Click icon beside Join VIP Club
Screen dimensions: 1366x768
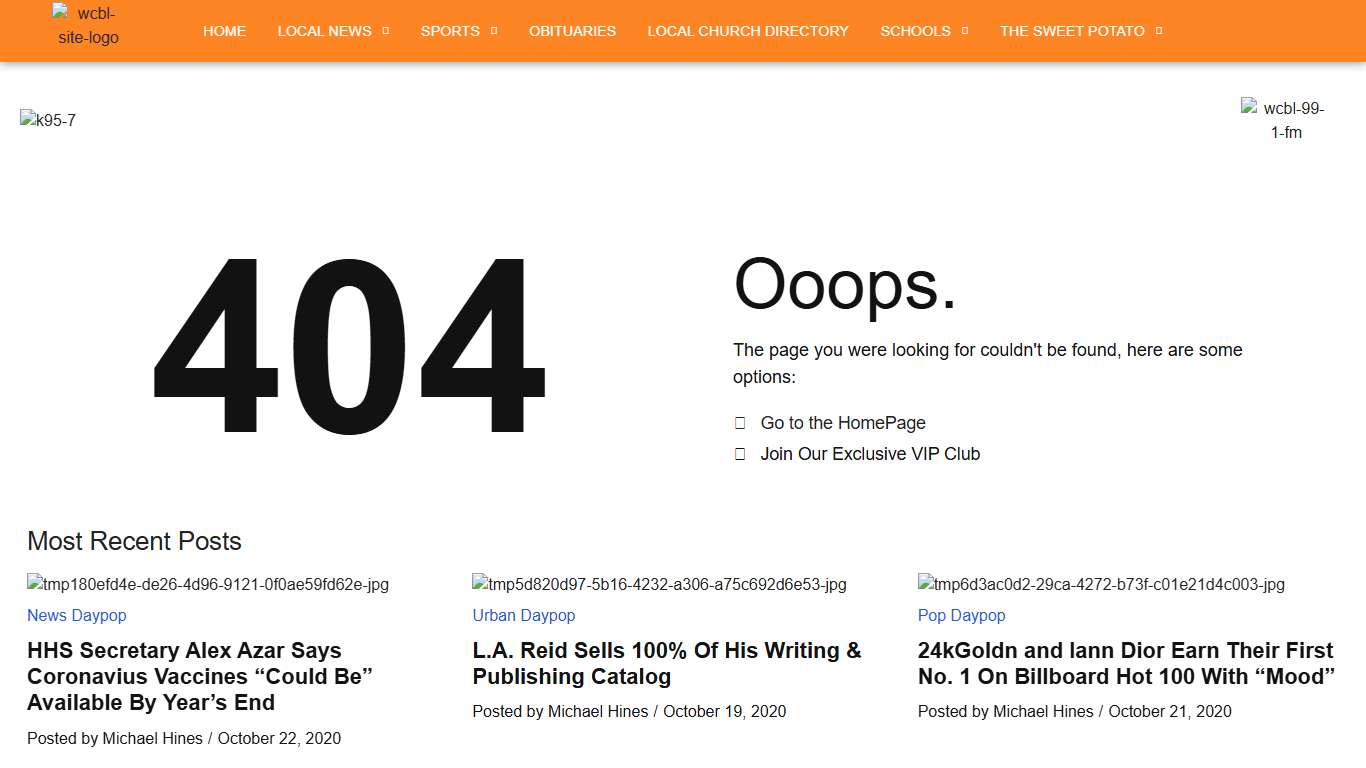tap(740, 454)
